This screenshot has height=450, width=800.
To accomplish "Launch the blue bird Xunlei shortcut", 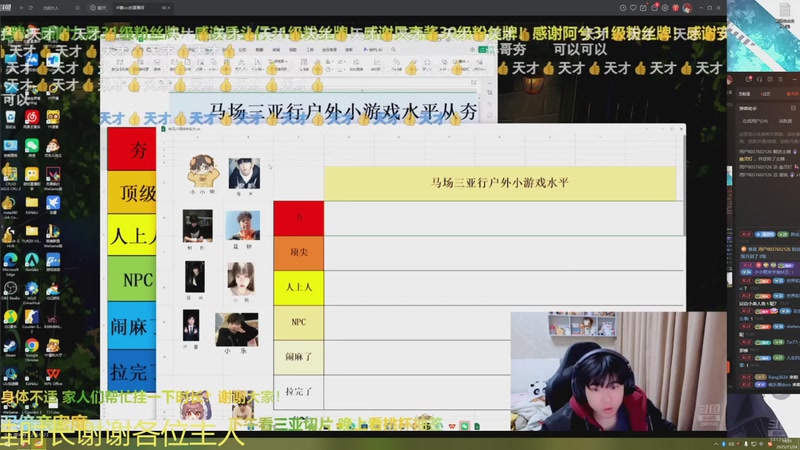I will click(x=53, y=204).
